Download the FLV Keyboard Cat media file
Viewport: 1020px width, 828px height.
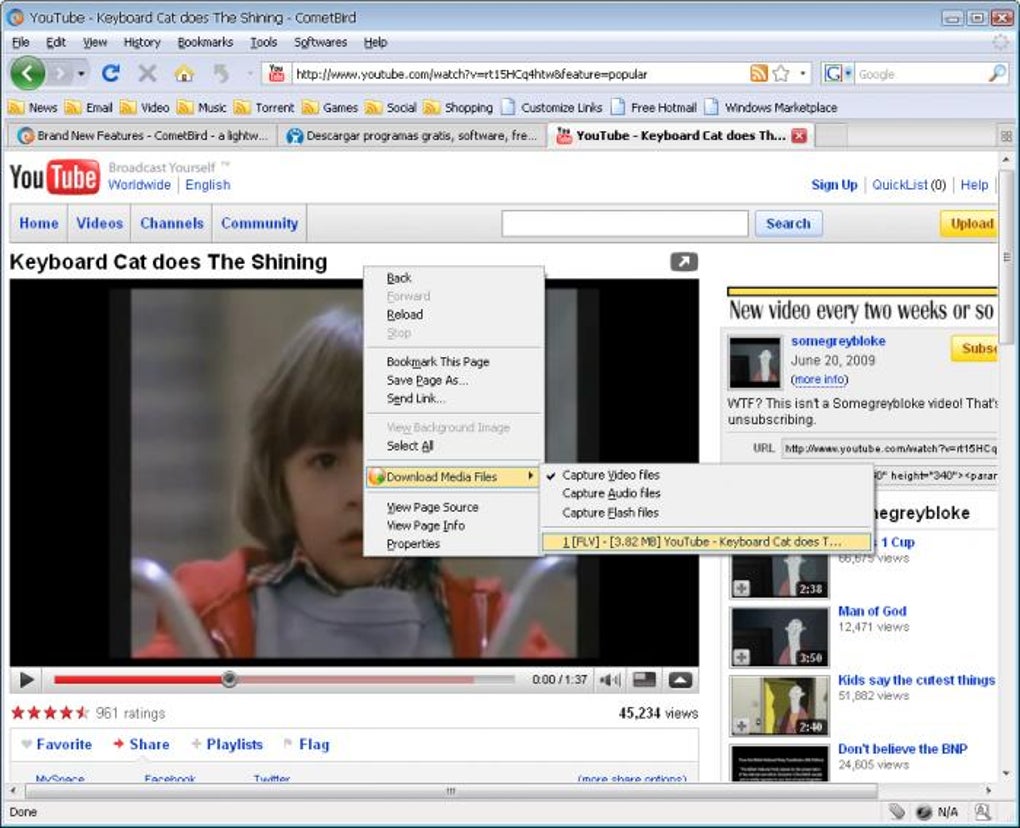[x=706, y=541]
